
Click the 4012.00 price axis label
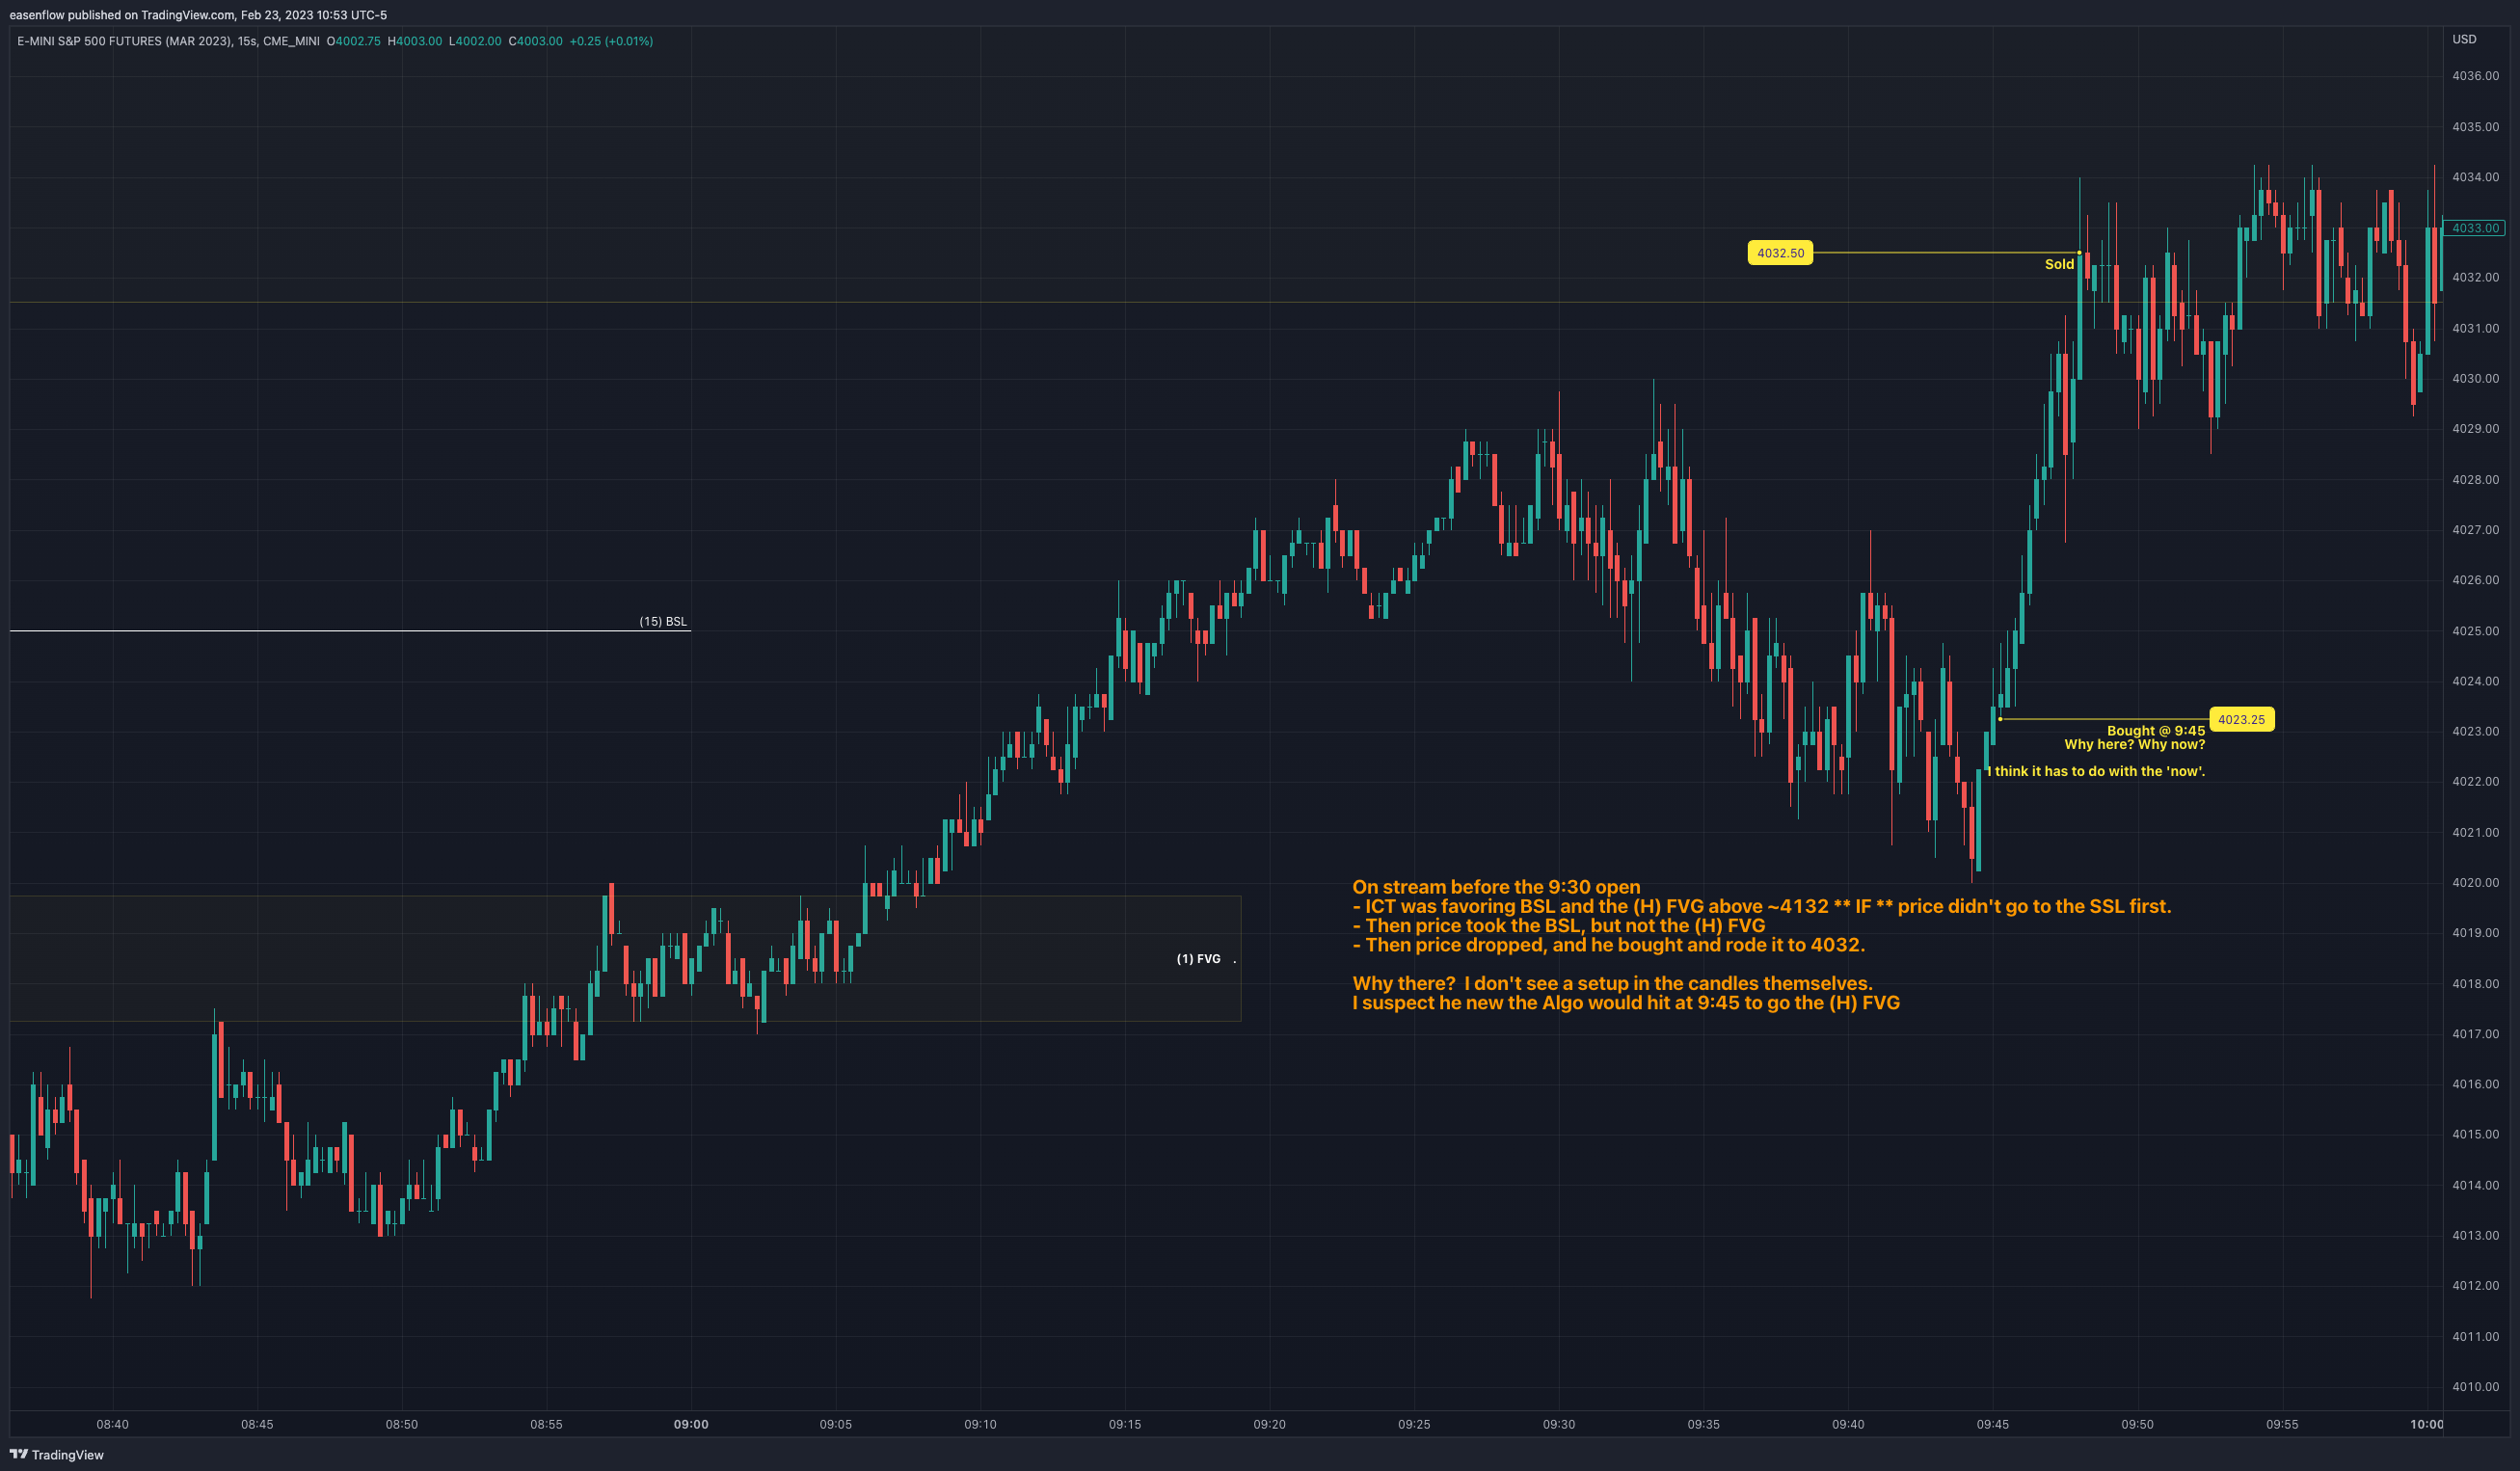2475,1286
